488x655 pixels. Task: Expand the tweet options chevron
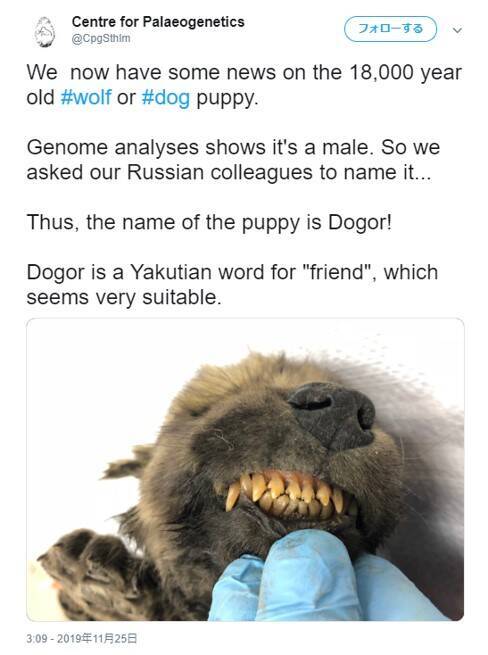(458, 30)
